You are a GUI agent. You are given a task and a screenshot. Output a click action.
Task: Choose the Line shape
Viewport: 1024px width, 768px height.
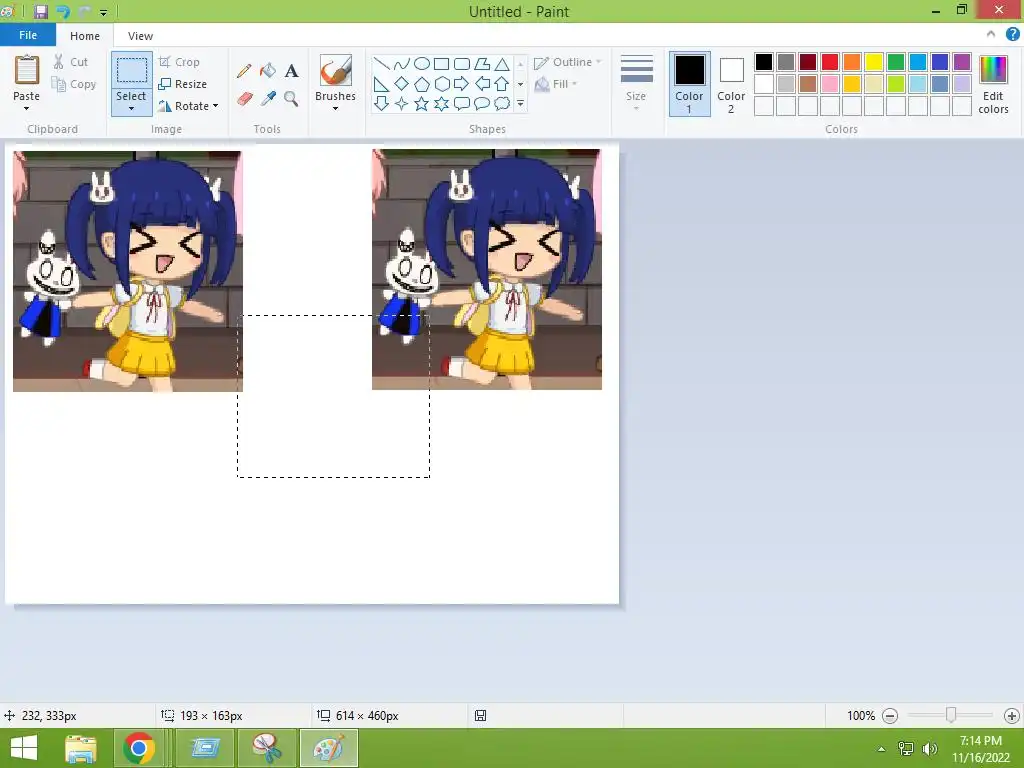point(381,63)
